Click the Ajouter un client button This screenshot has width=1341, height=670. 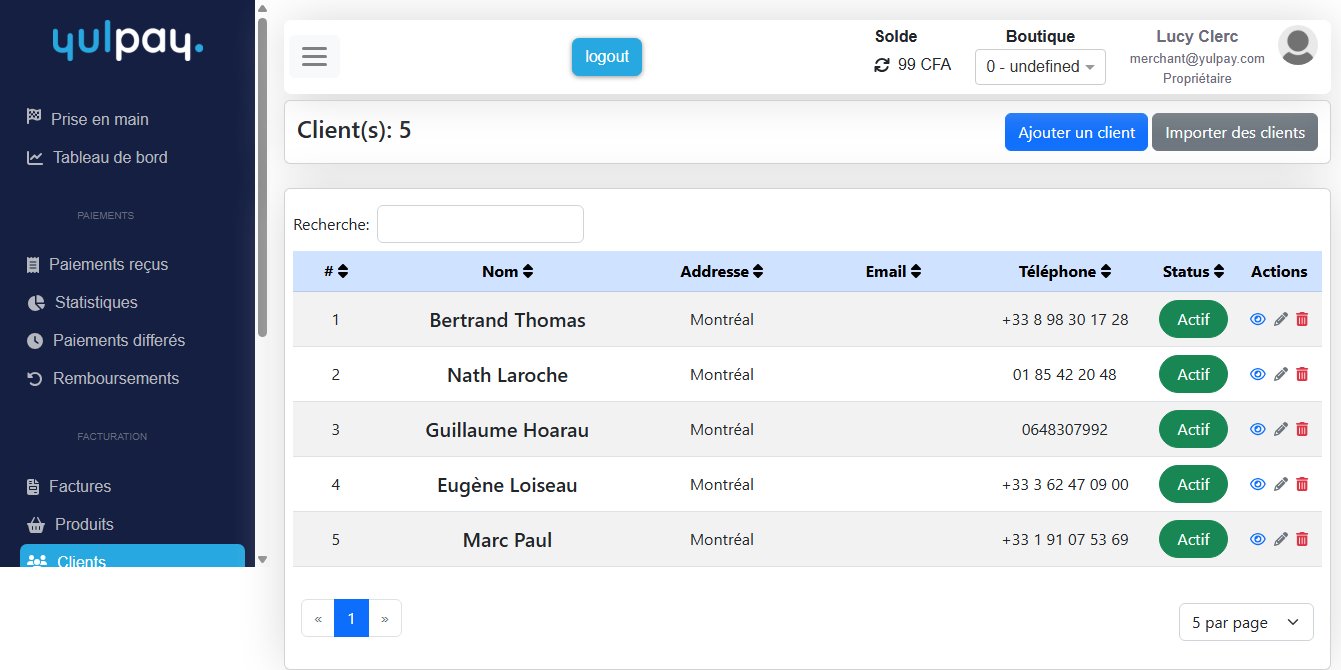(x=1075, y=132)
